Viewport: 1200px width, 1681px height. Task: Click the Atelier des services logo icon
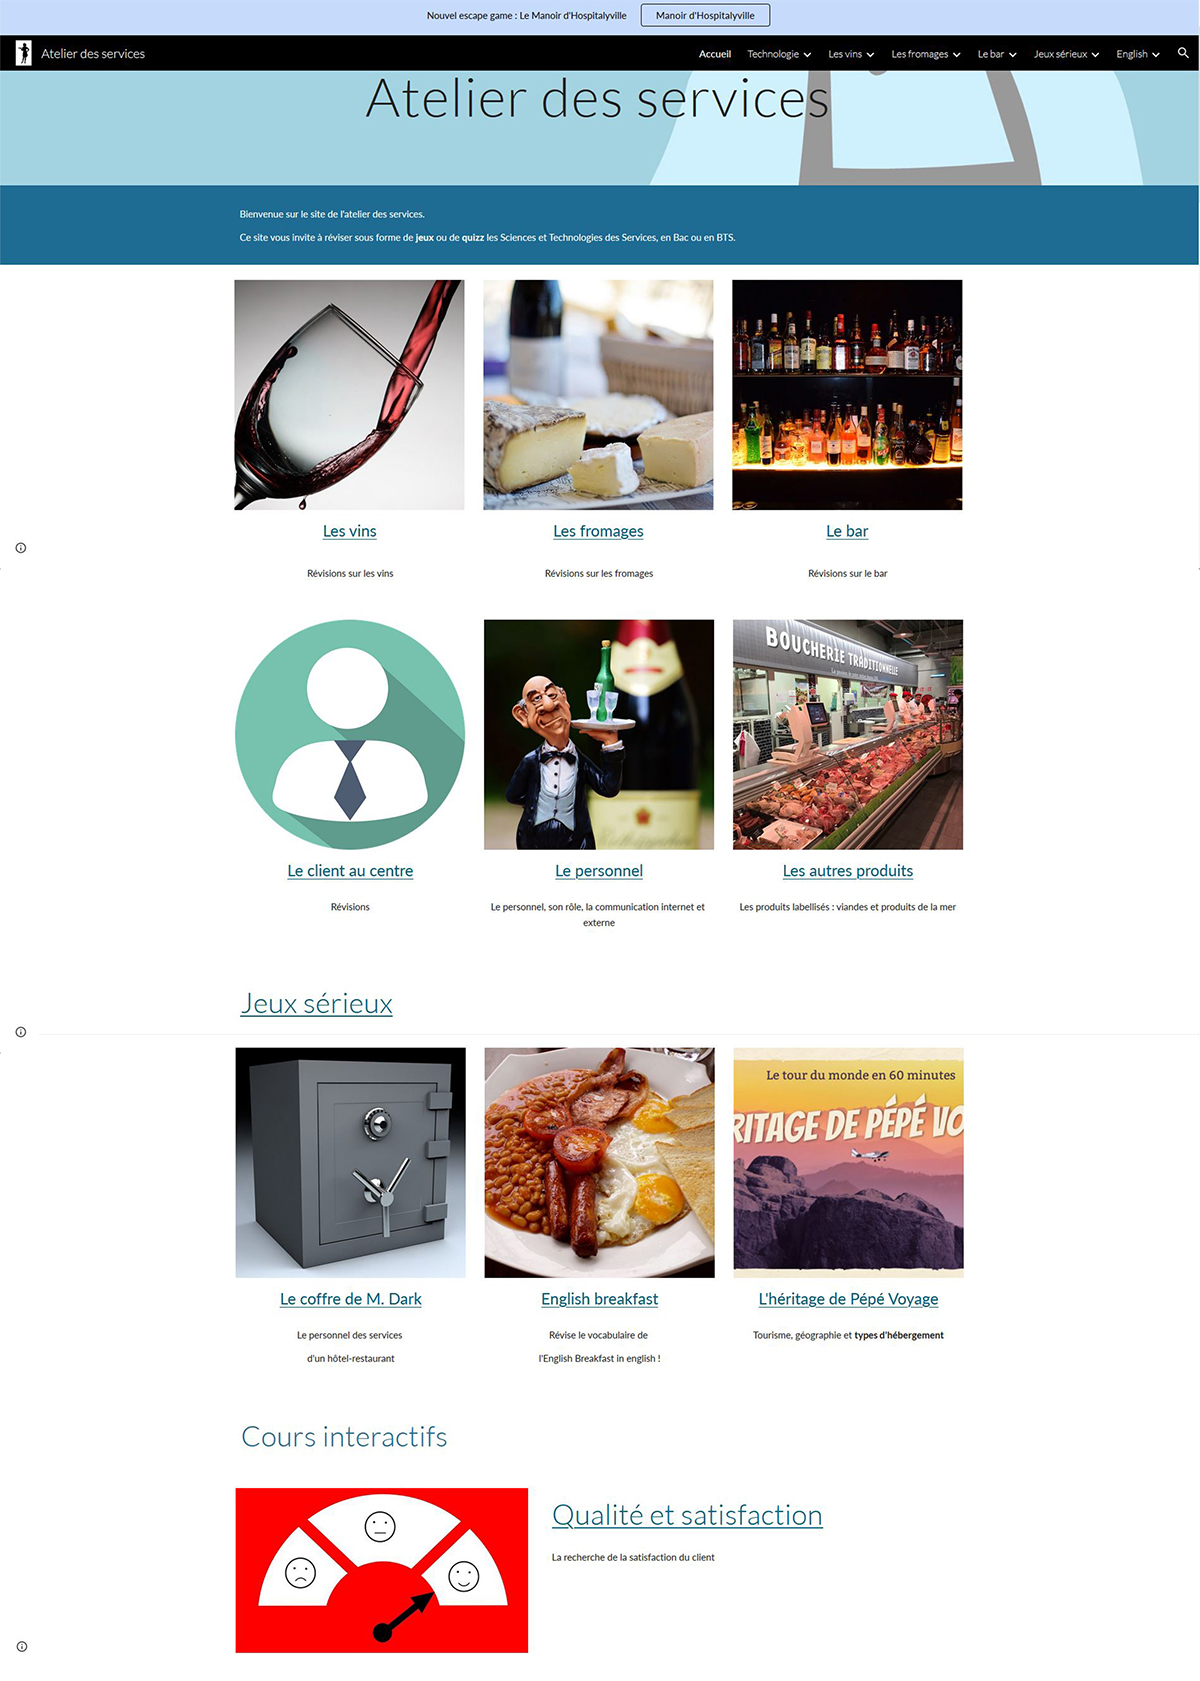pyautogui.click(x=24, y=53)
